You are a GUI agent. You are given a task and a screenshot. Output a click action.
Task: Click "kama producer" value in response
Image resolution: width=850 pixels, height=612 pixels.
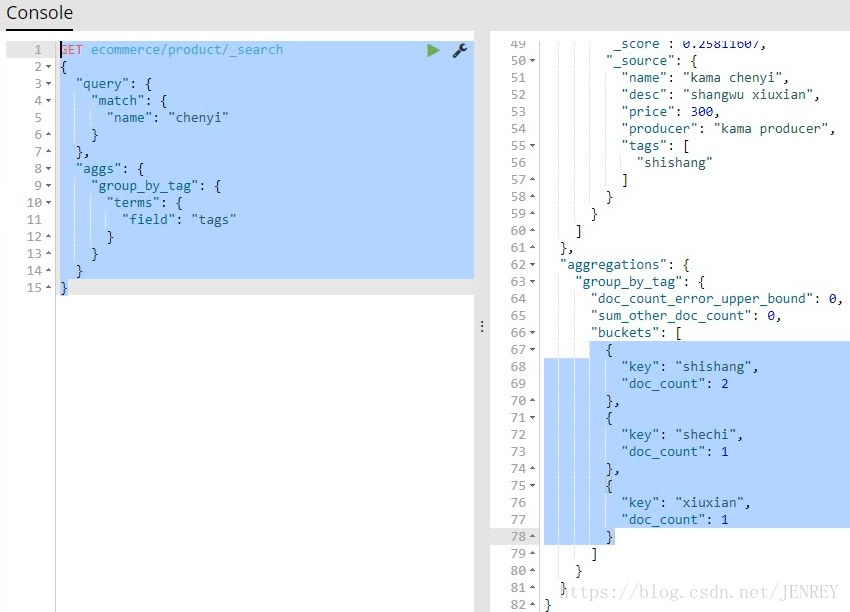click(771, 128)
